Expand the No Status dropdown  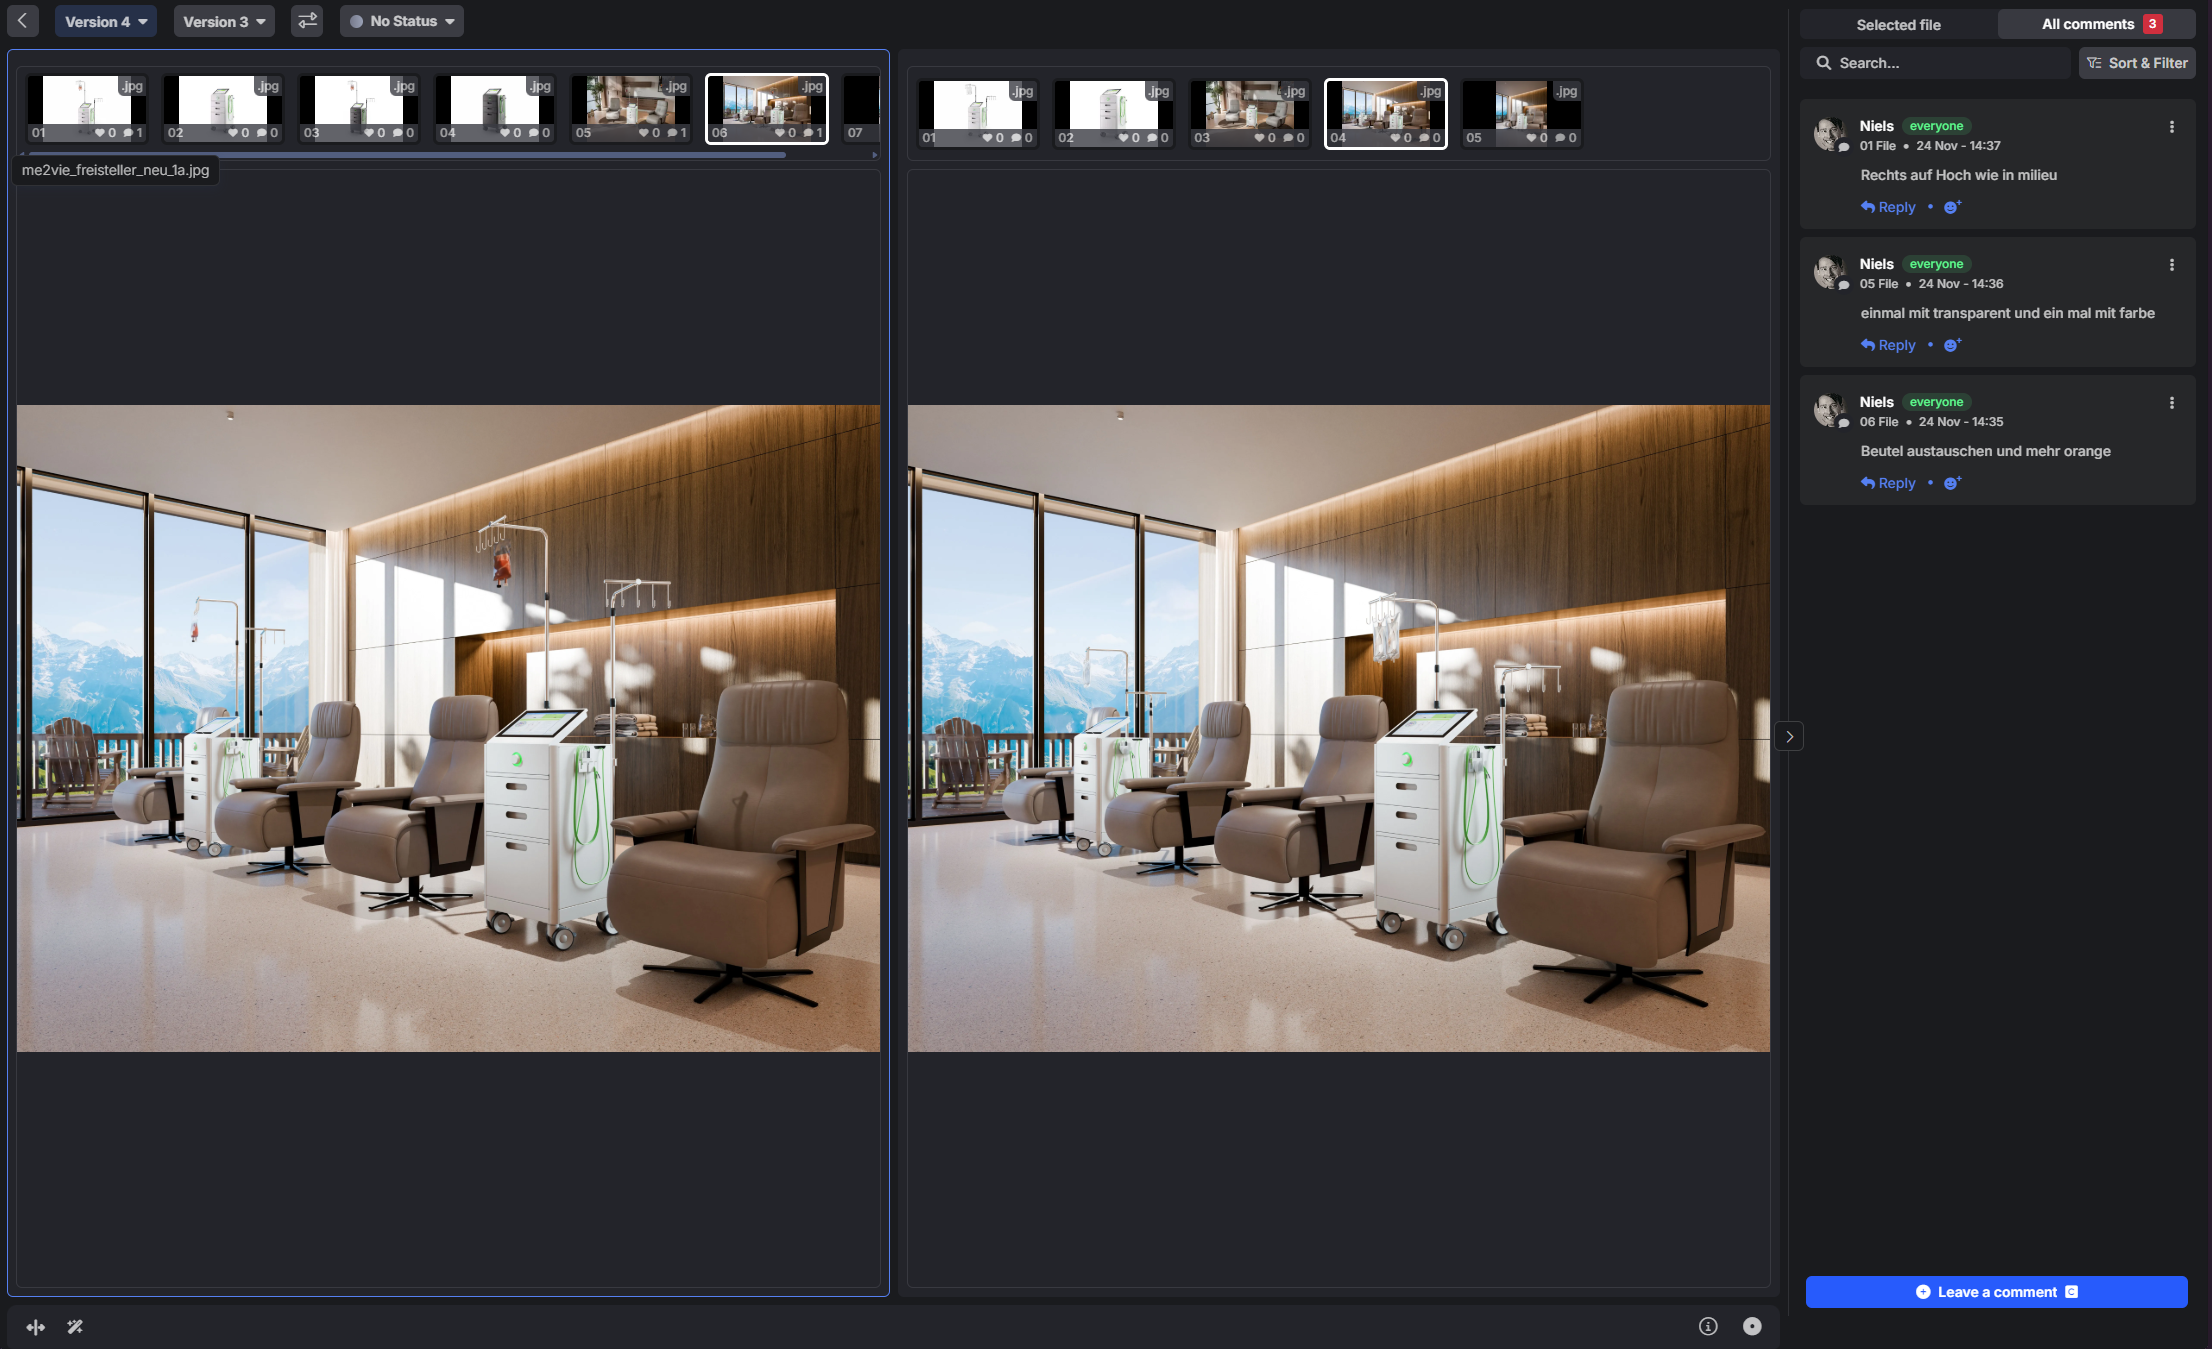click(x=402, y=21)
